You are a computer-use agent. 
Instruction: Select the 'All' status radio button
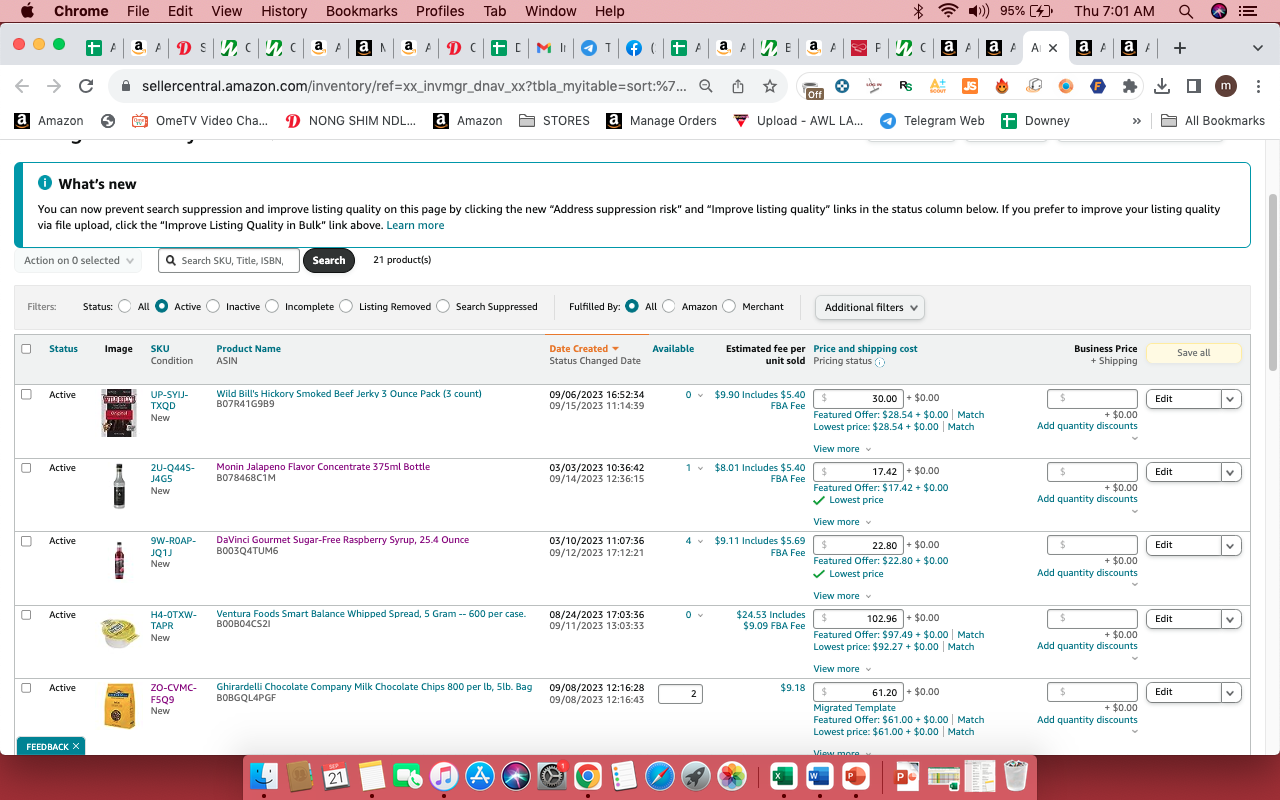coord(125,307)
